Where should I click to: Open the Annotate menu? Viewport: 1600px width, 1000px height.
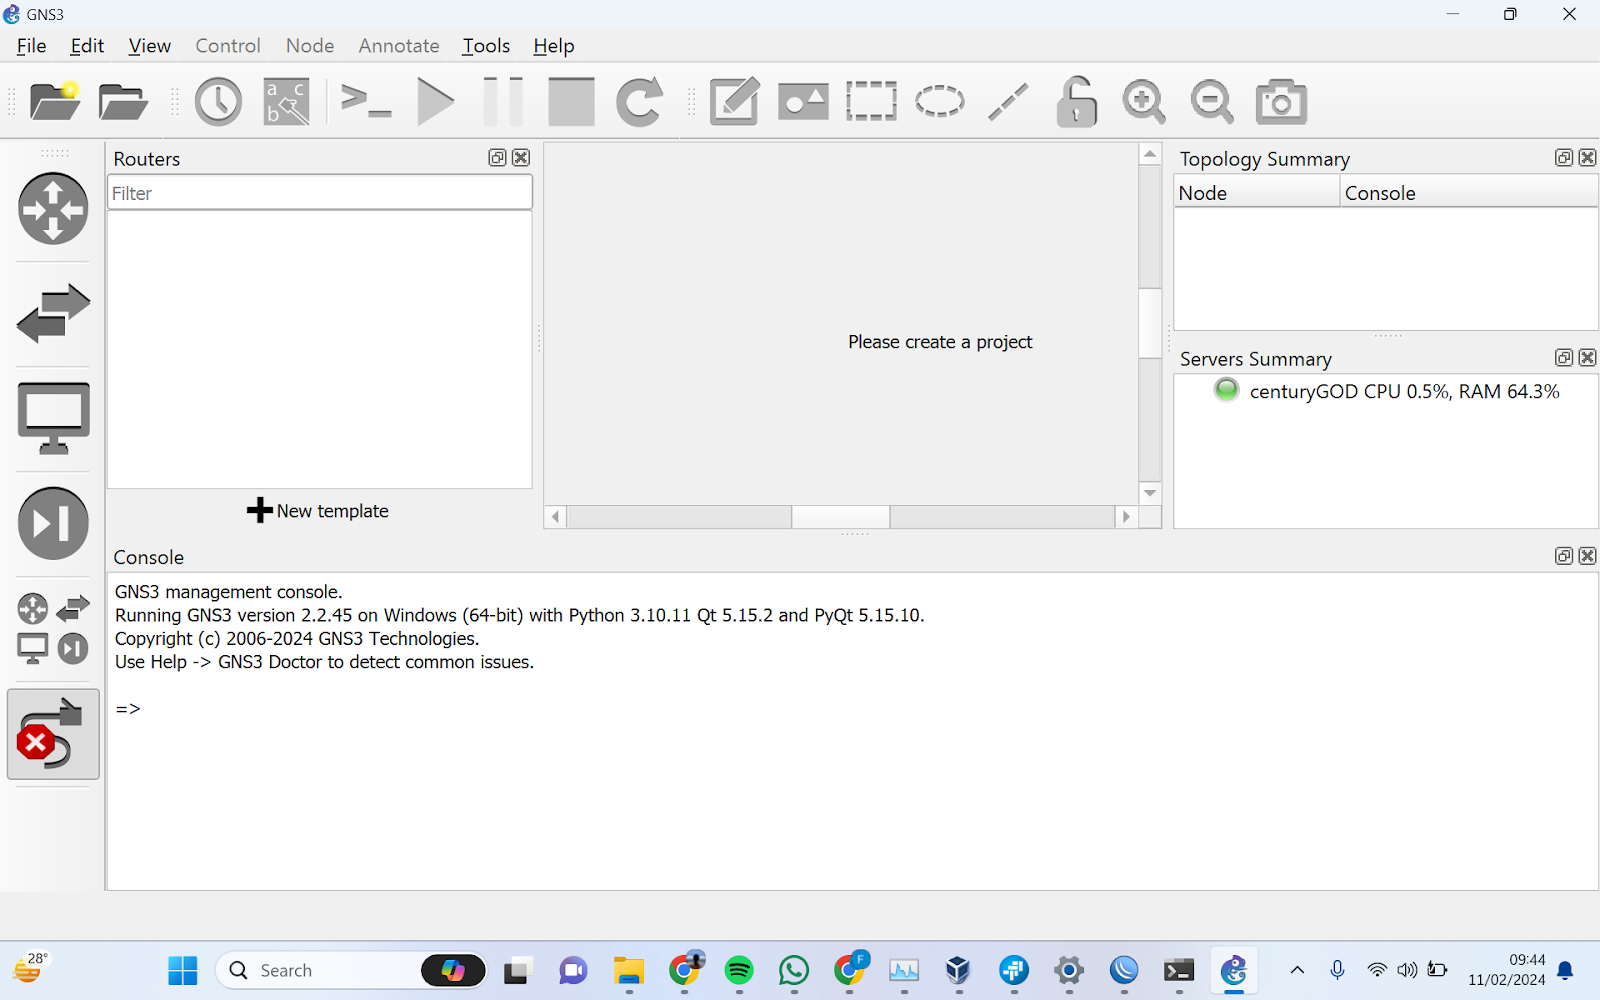click(x=399, y=46)
